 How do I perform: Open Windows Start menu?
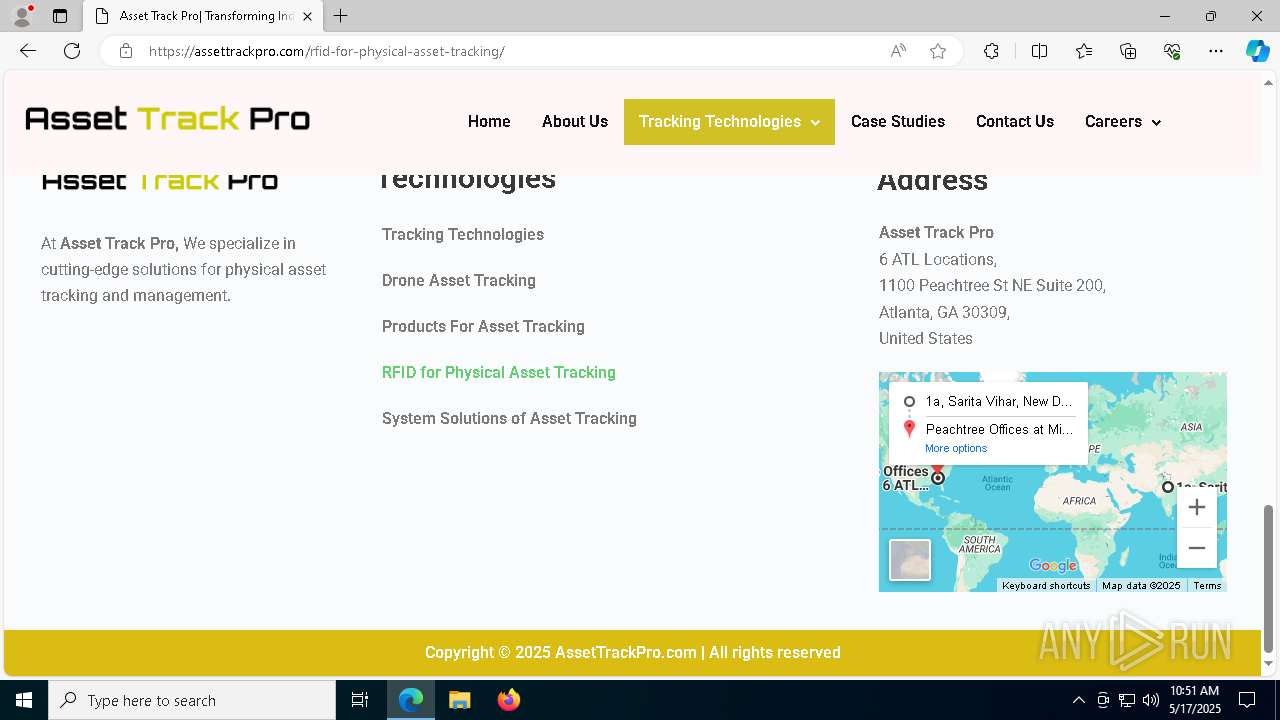coord(24,700)
